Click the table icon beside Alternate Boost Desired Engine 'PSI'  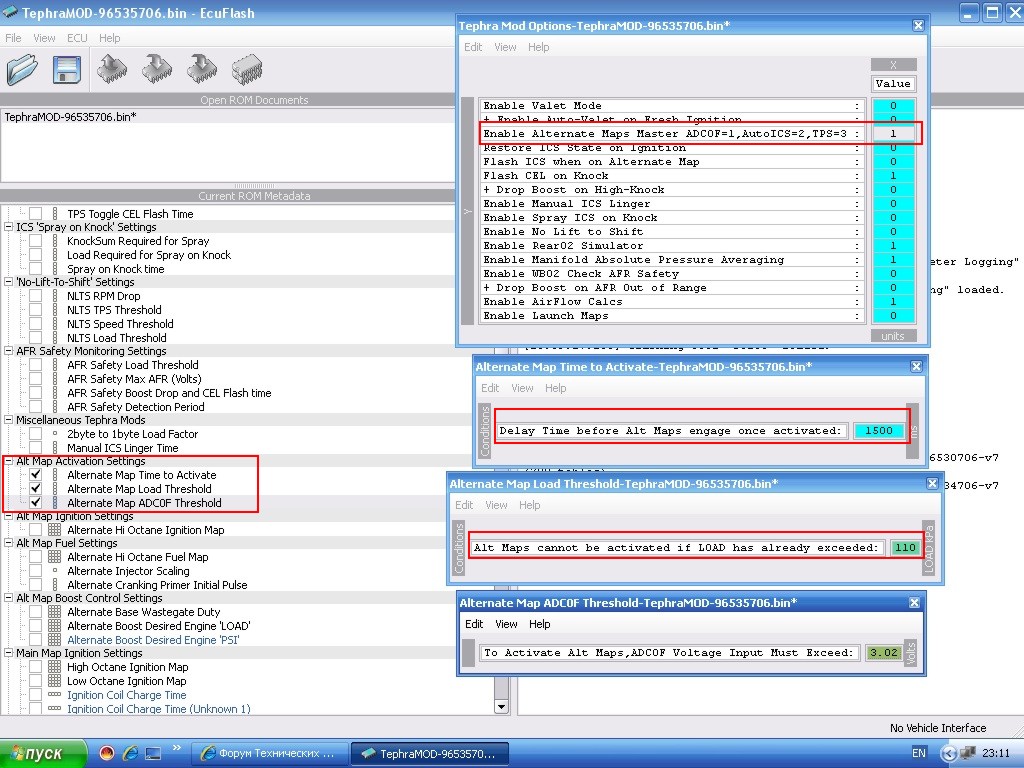pos(55,640)
